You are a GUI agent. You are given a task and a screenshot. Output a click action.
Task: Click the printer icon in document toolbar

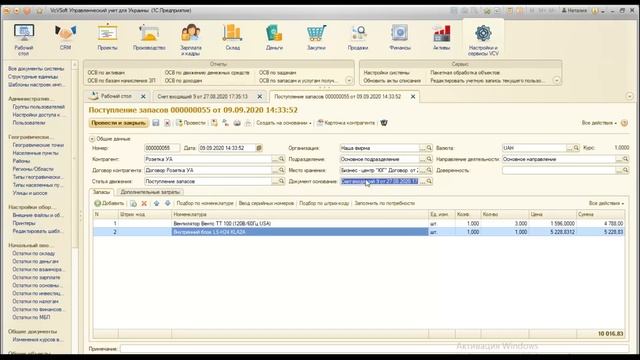(x=237, y=123)
